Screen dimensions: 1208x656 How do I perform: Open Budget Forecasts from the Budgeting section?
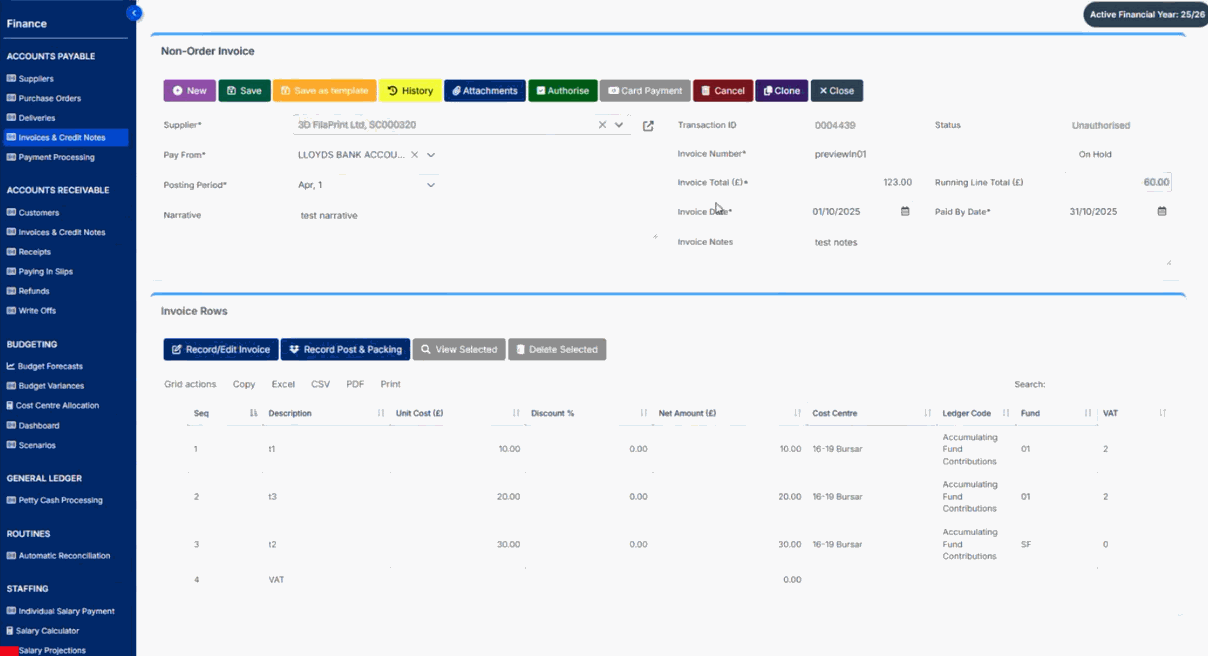(50, 366)
